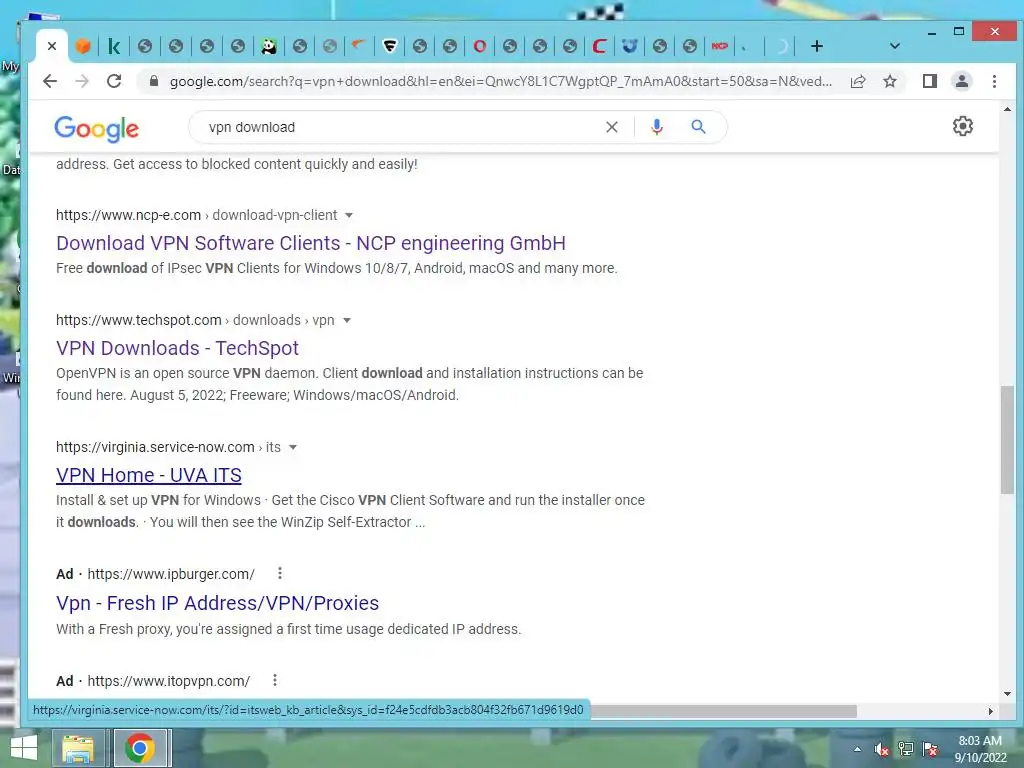The width and height of the screenshot is (1024, 768).
Task: Open the Chrome three-dot menu
Action: coord(994,81)
